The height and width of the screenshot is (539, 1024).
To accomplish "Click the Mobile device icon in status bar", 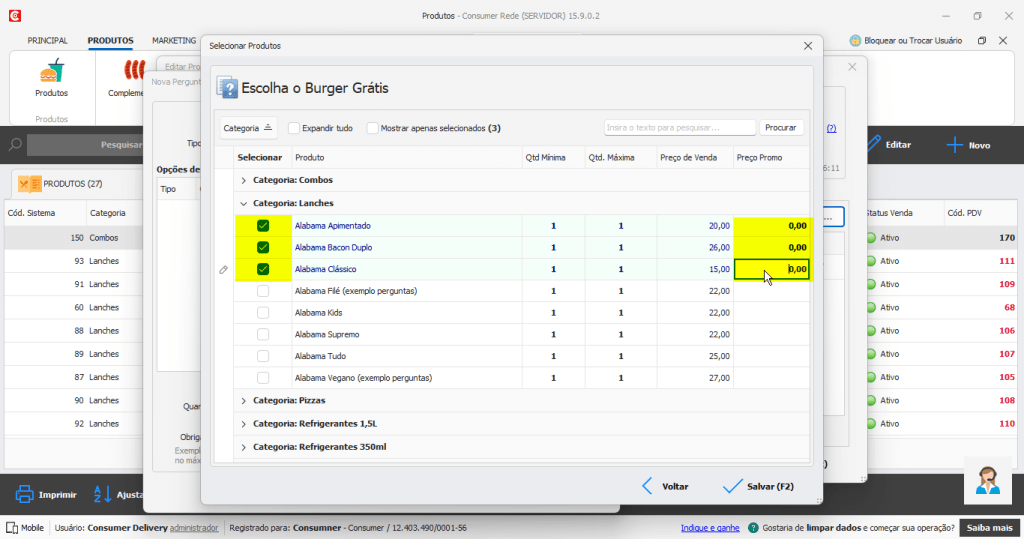I will [x=12, y=528].
